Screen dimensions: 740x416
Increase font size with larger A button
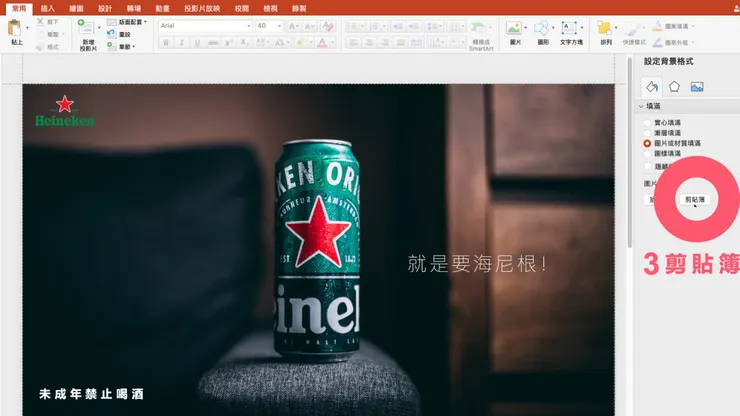point(294,26)
